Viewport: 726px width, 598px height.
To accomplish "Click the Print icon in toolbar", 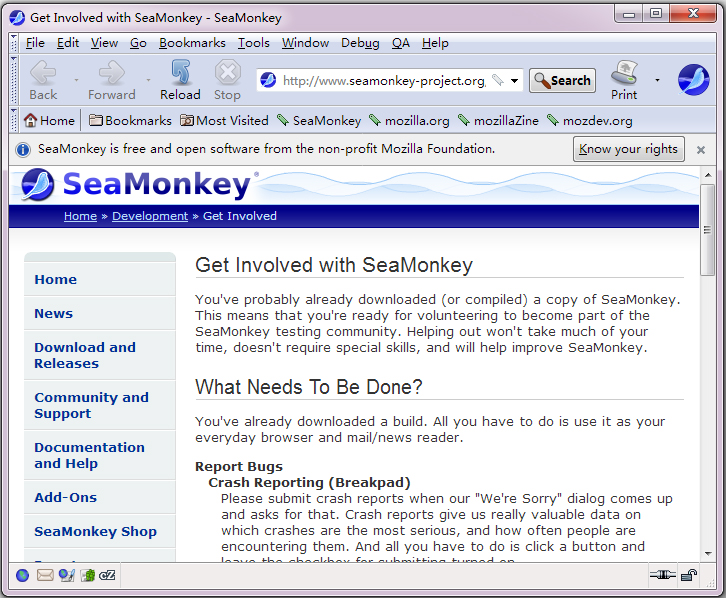I will (624, 80).
